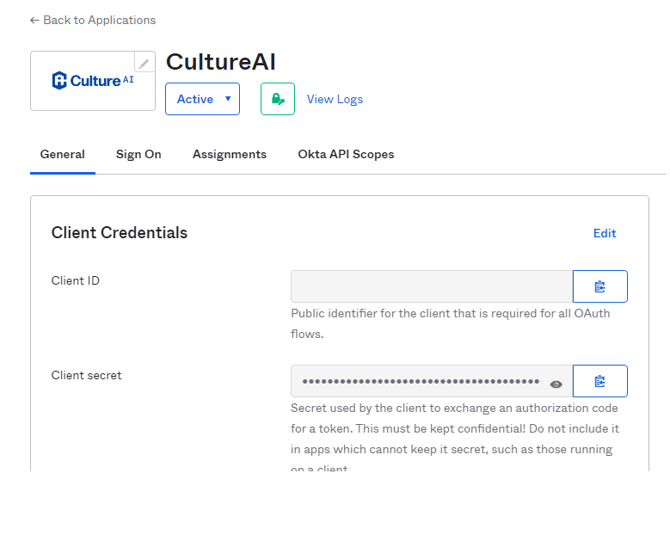Viewport: 670px width, 547px height.
Task: Open the General tab
Action: pyautogui.click(x=62, y=154)
